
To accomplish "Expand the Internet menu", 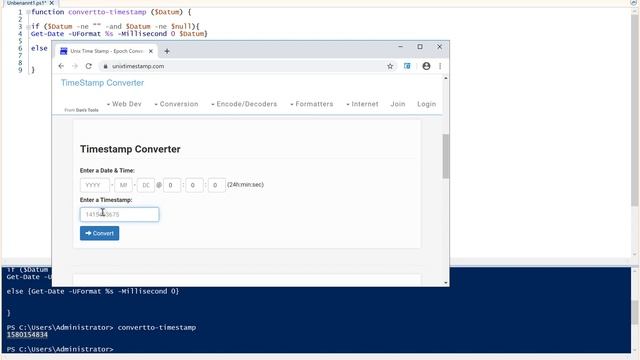I will coord(362,104).
